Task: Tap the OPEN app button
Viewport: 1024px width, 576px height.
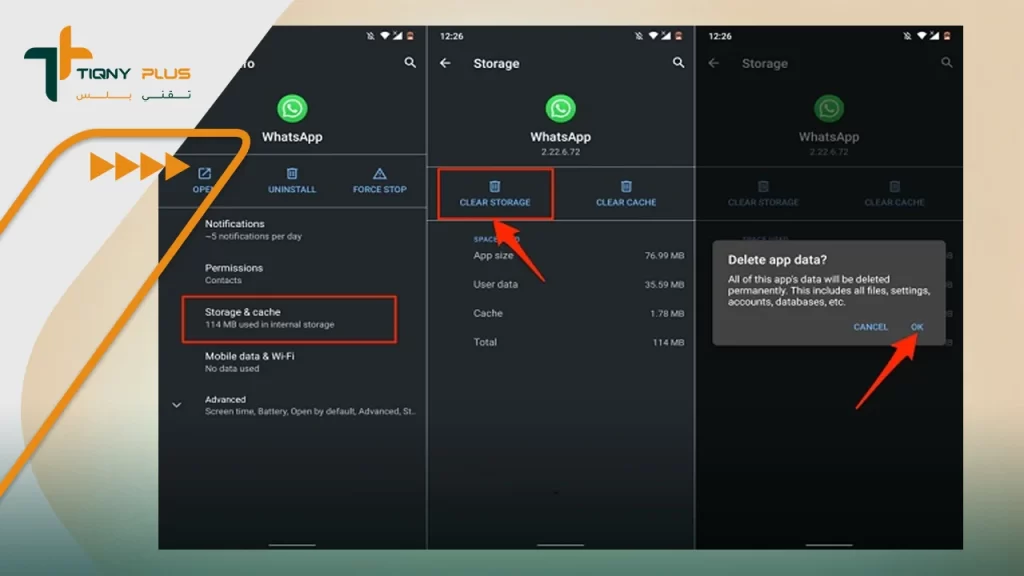Action: [204, 181]
